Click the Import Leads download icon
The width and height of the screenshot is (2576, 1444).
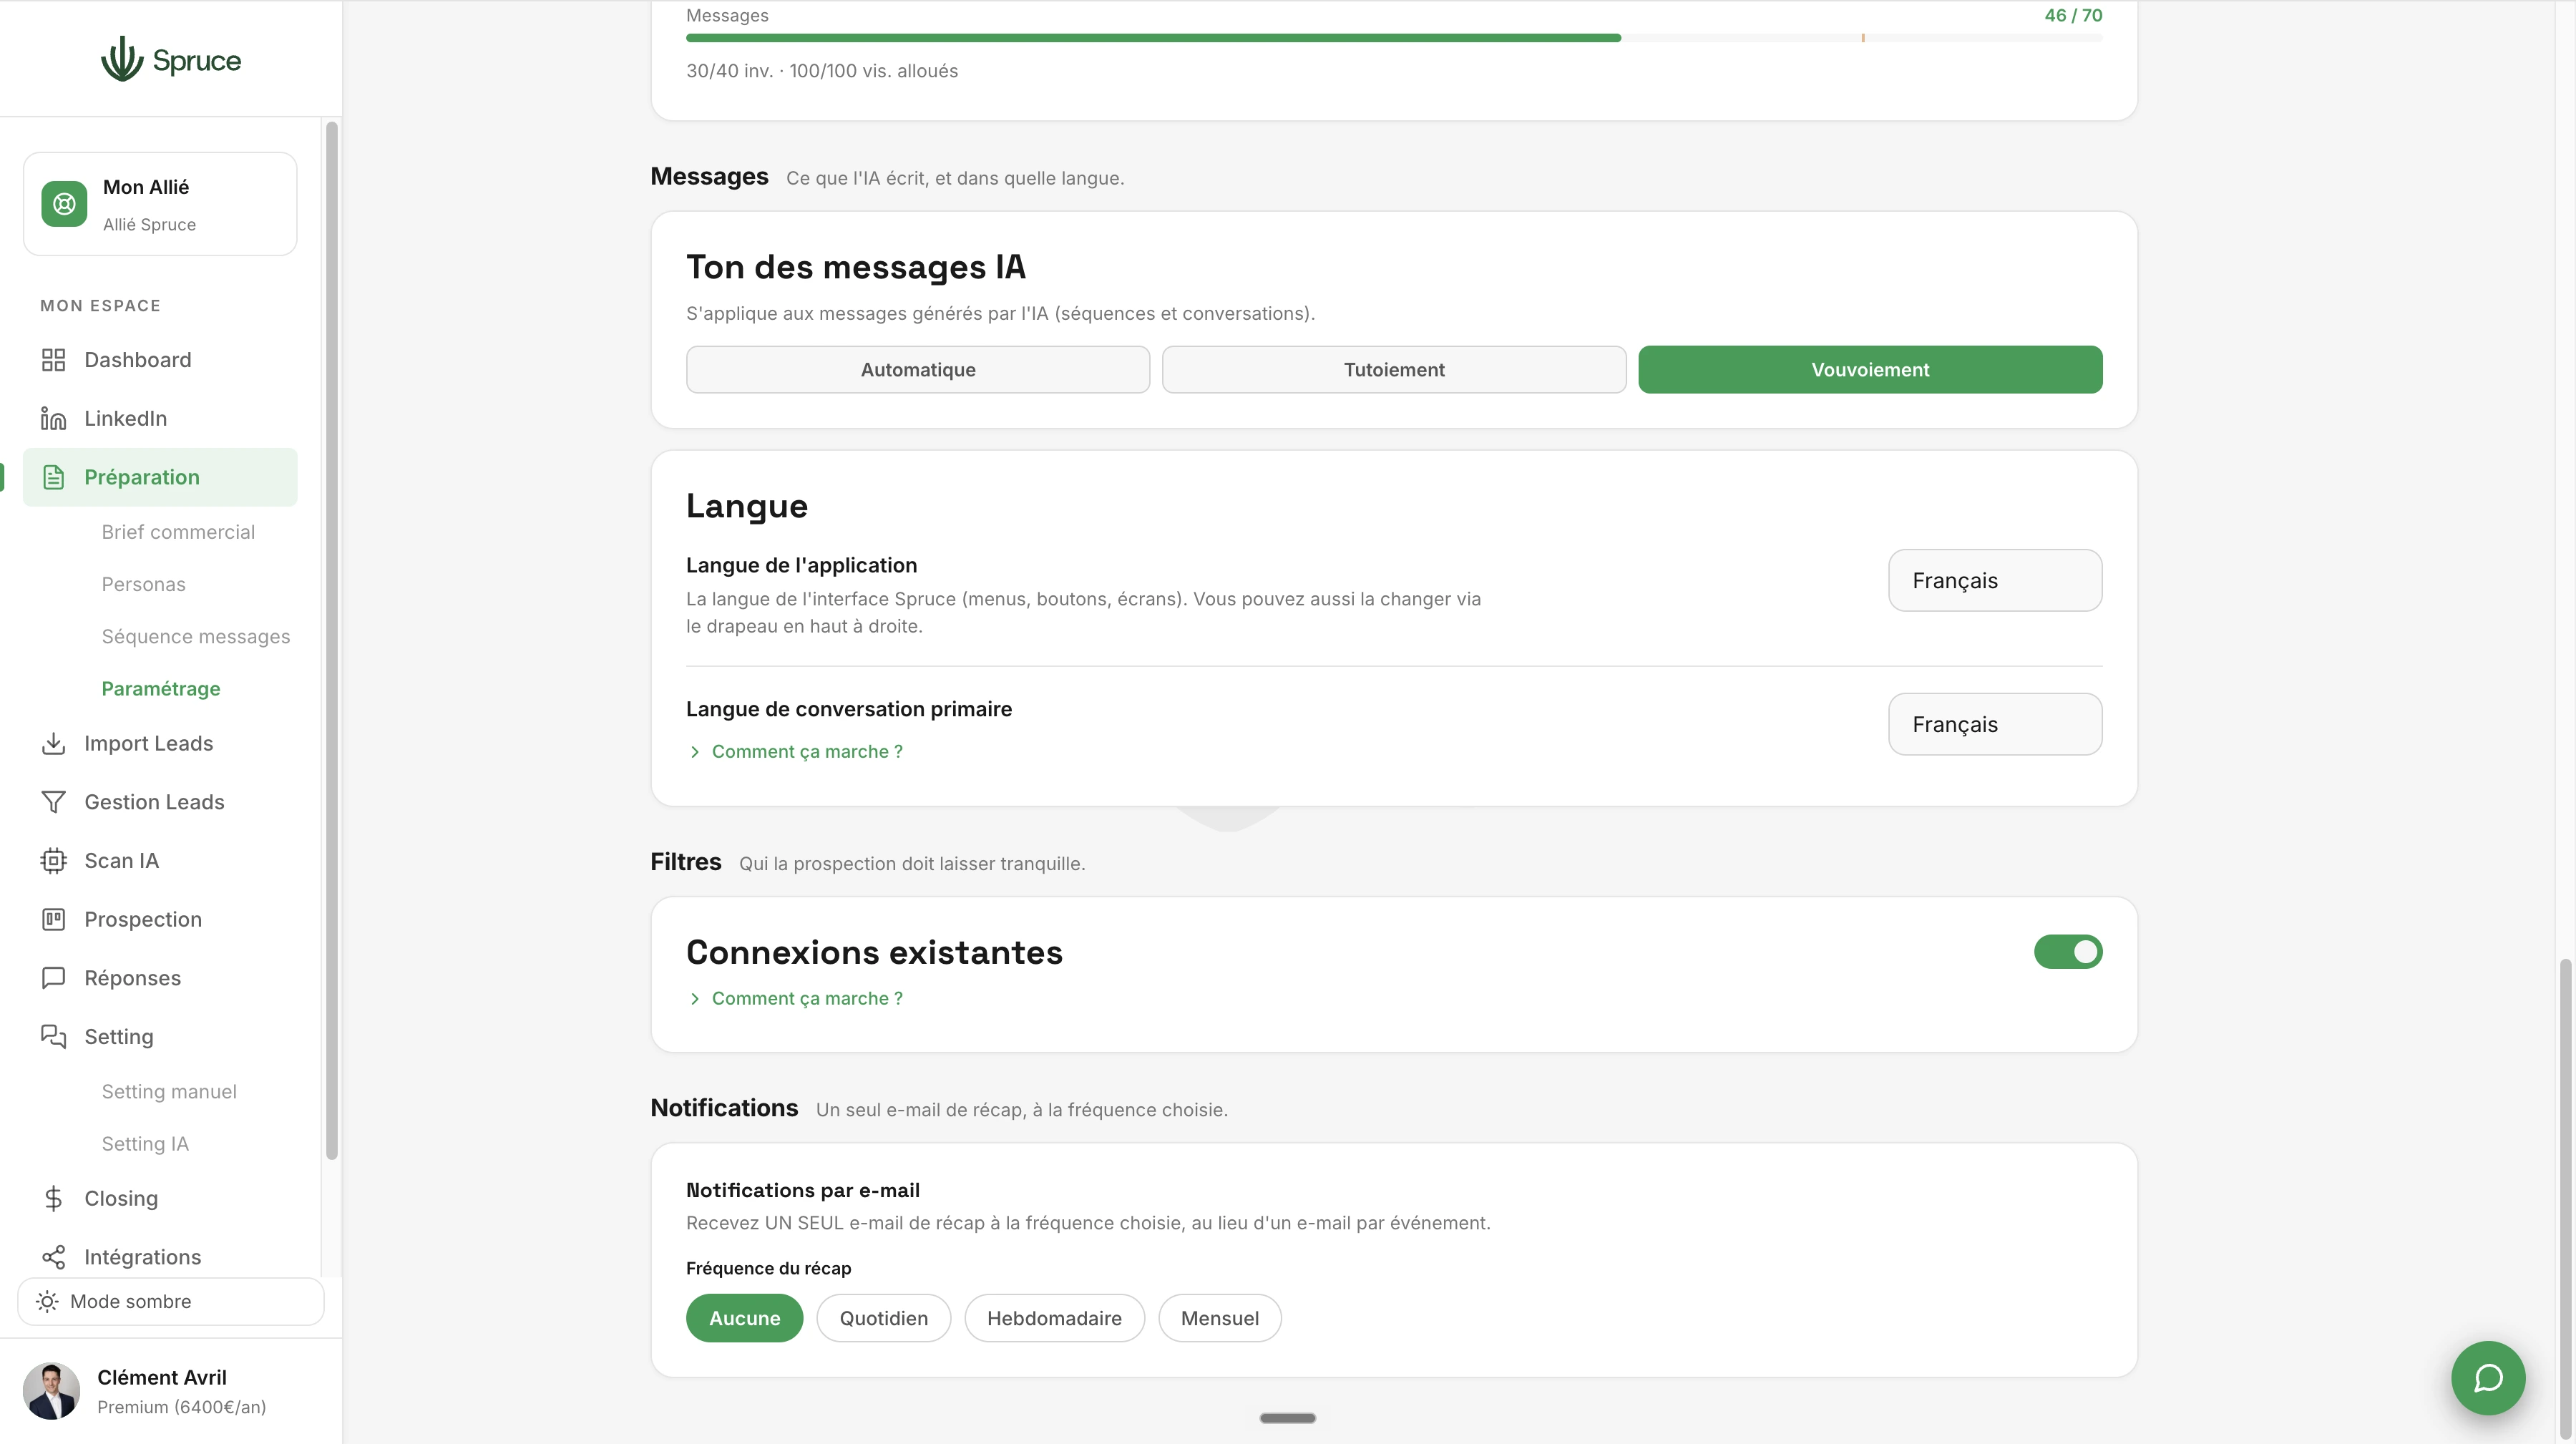point(53,743)
